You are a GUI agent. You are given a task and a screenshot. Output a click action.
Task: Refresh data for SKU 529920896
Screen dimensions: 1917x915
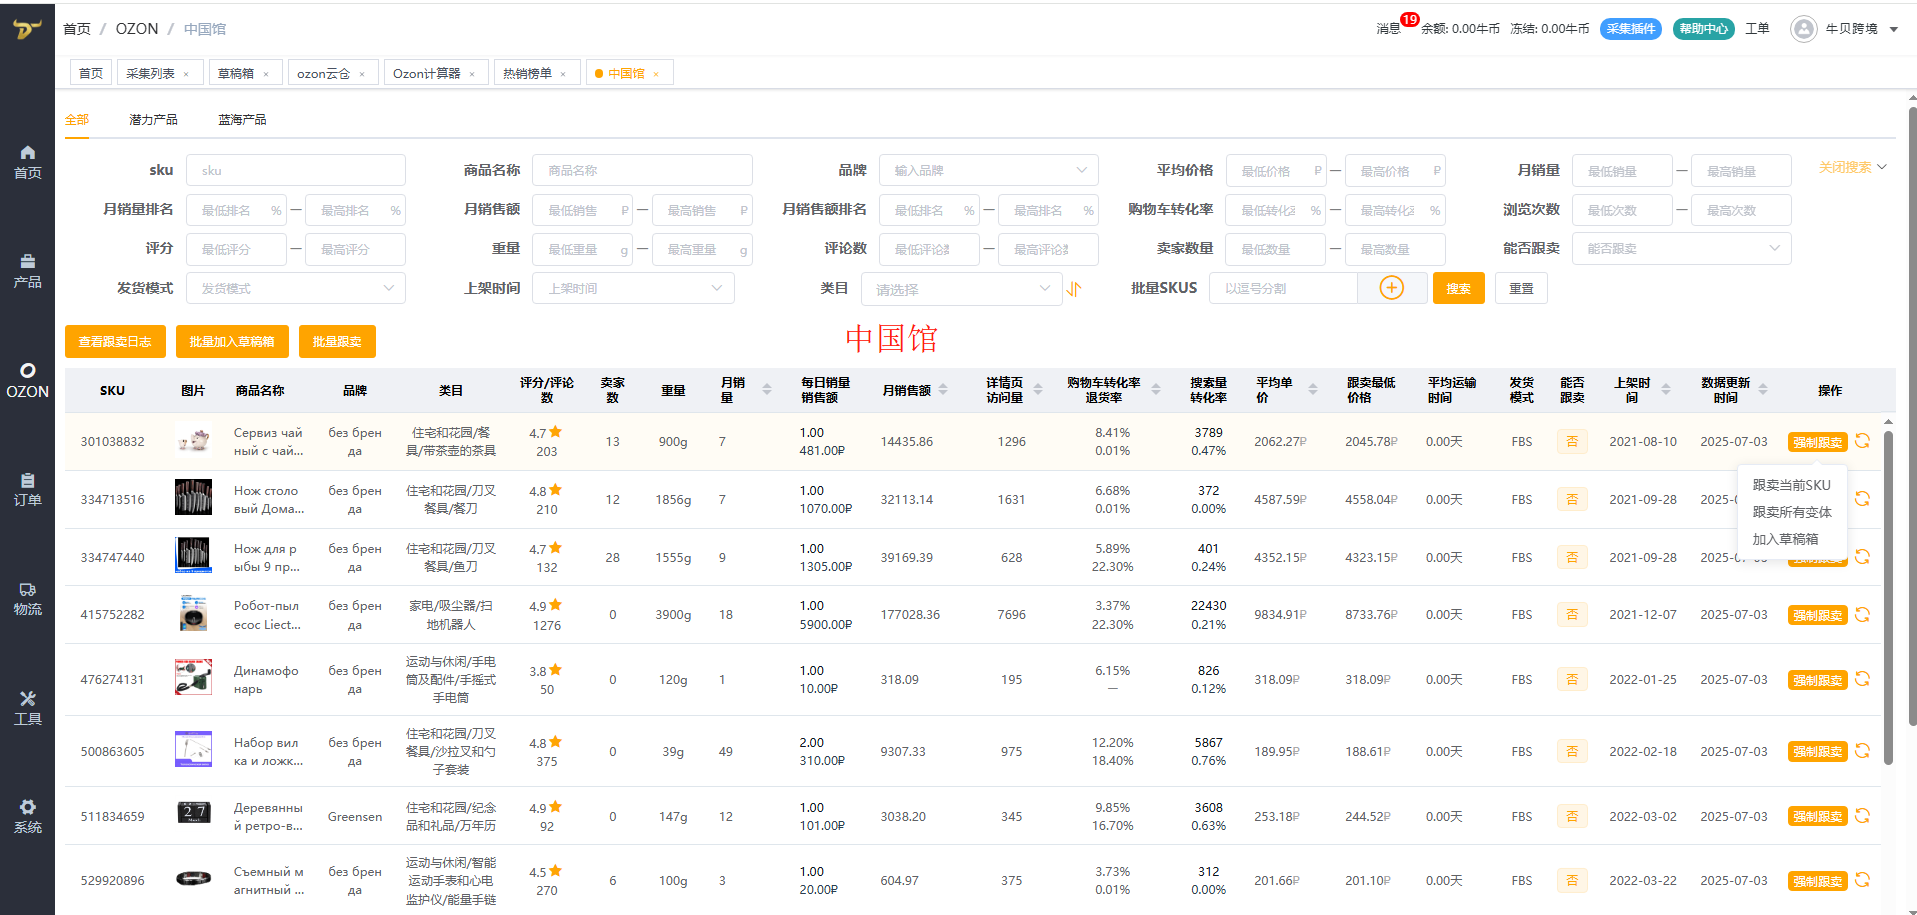[1862, 880]
